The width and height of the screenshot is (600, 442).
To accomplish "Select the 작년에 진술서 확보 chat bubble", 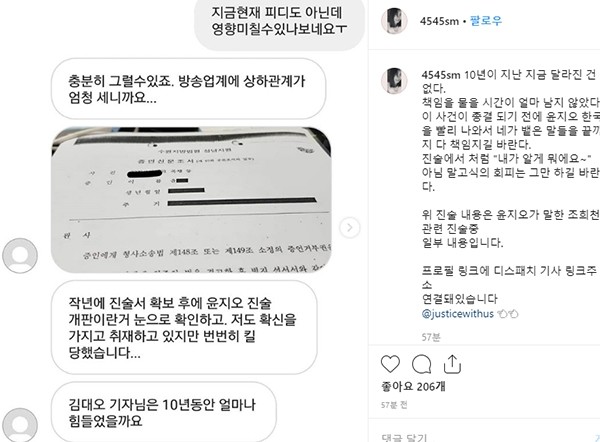I will pos(184,327).
